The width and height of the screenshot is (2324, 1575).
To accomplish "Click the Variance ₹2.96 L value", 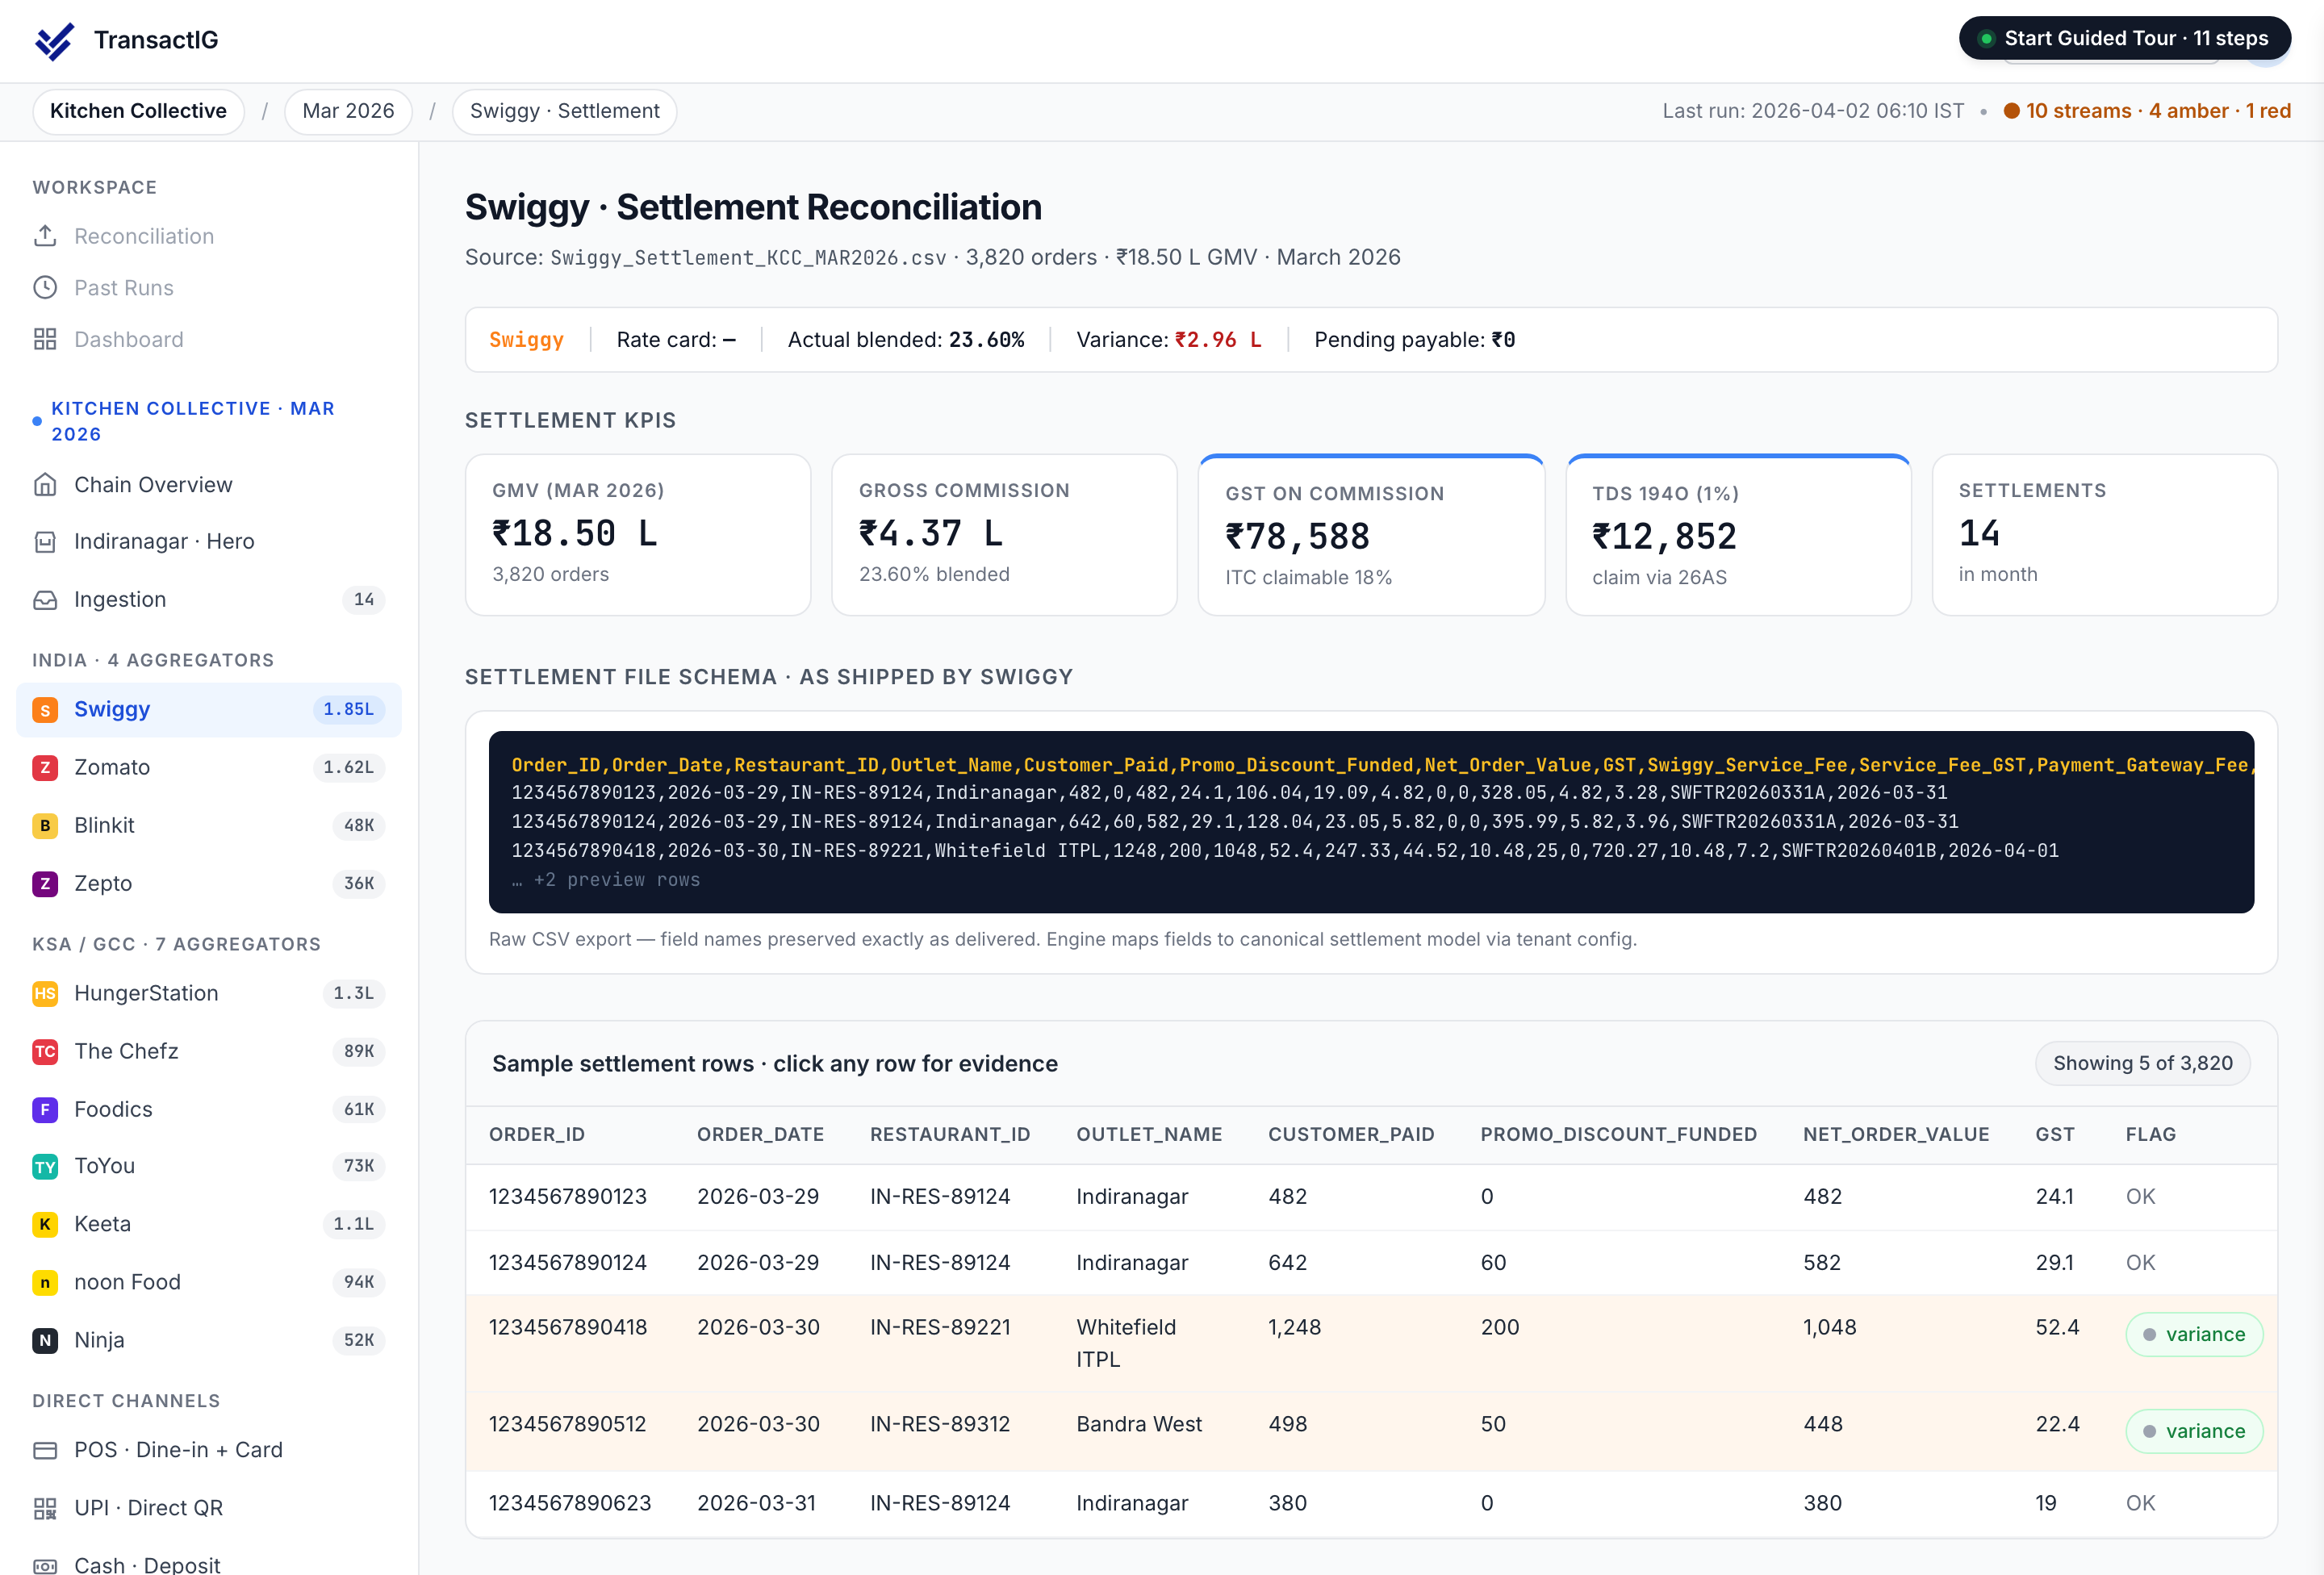I will point(1218,340).
